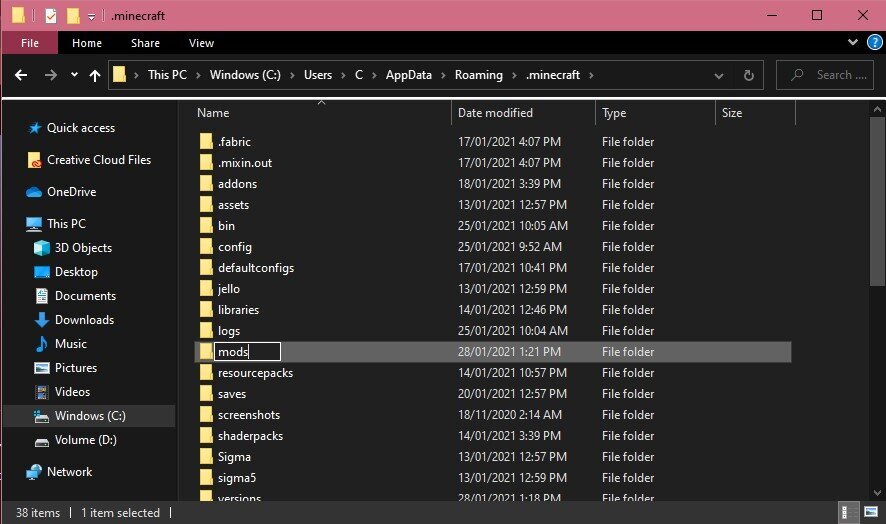The width and height of the screenshot is (886, 524).
Task: Select the saves folder icon
Action: (206, 393)
